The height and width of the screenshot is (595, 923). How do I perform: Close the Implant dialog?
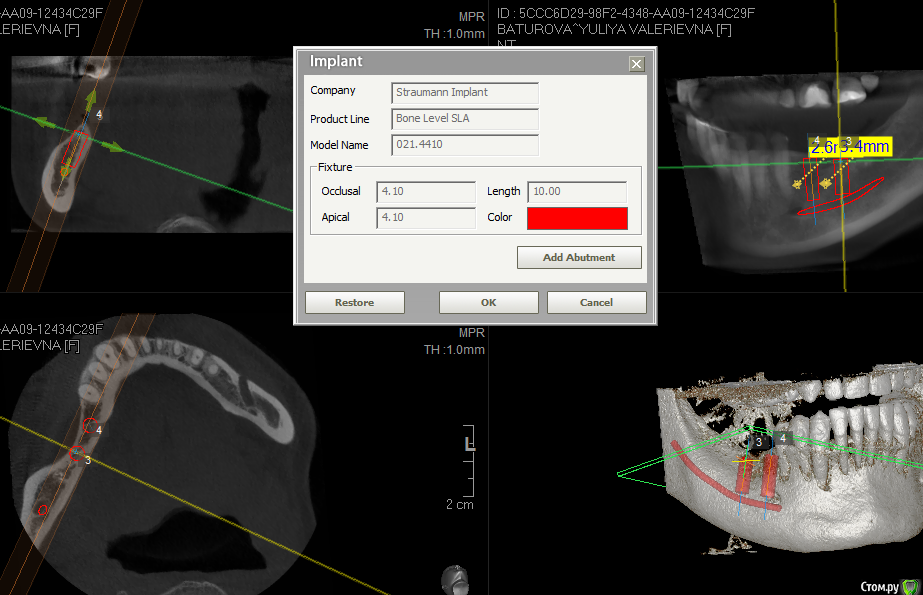click(x=636, y=63)
